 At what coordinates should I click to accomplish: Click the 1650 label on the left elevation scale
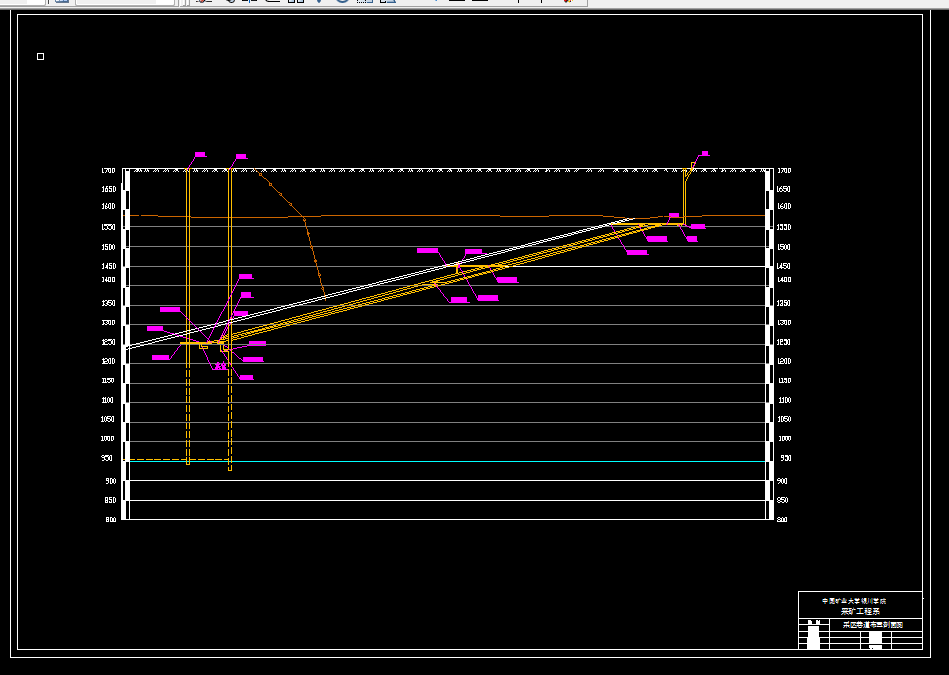[x=108, y=189]
